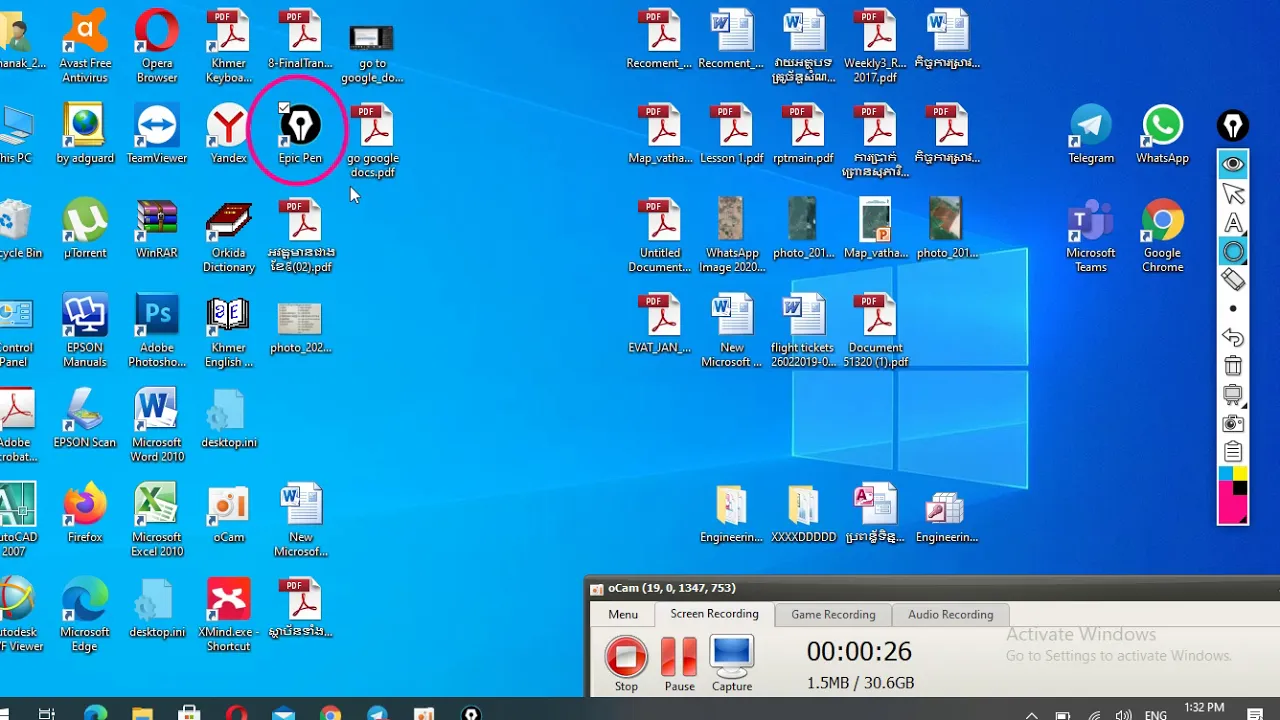Select the Epic Pen desktop shortcut
The image size is (1280, 720).
[300, 135]
